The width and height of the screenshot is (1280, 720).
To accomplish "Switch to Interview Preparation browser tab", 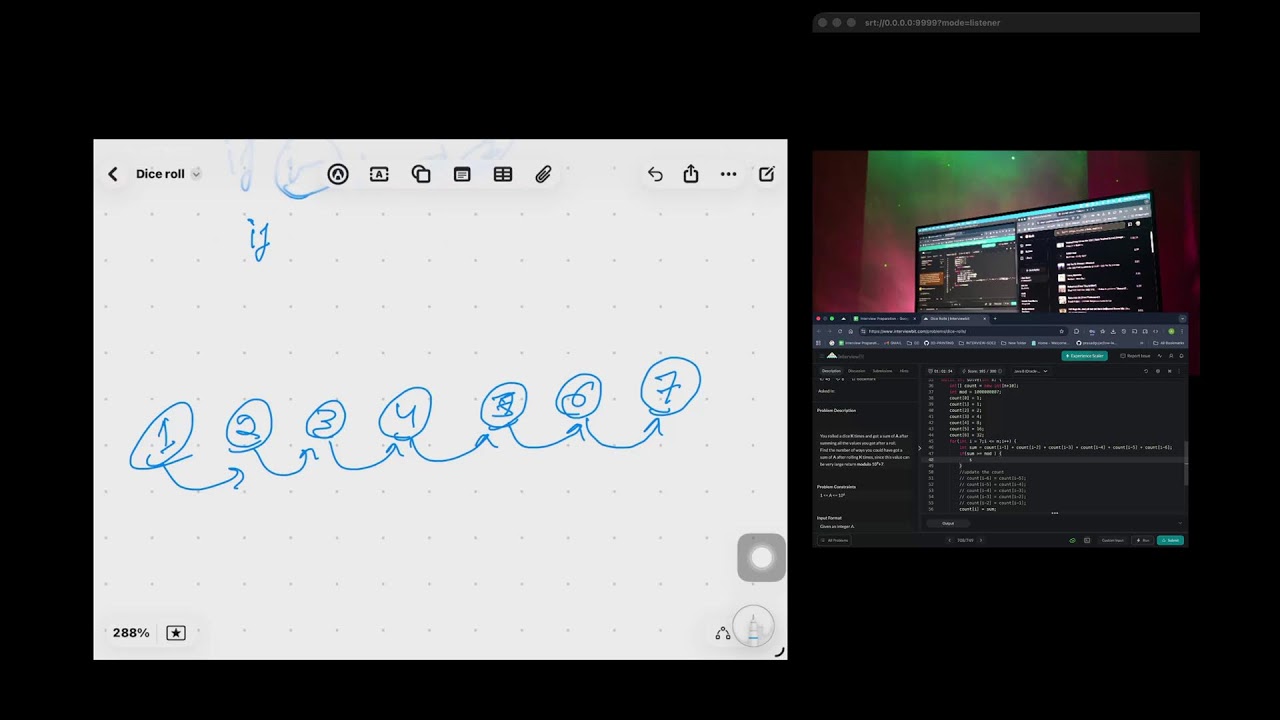I will (x=882, y=318).
